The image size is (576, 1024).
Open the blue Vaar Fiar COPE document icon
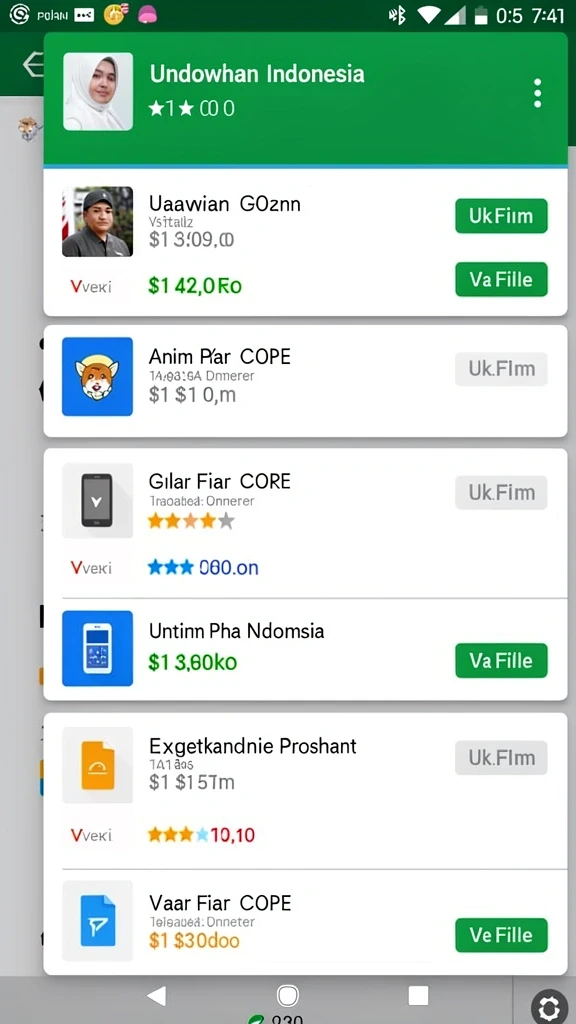click(x=97, y=921)
